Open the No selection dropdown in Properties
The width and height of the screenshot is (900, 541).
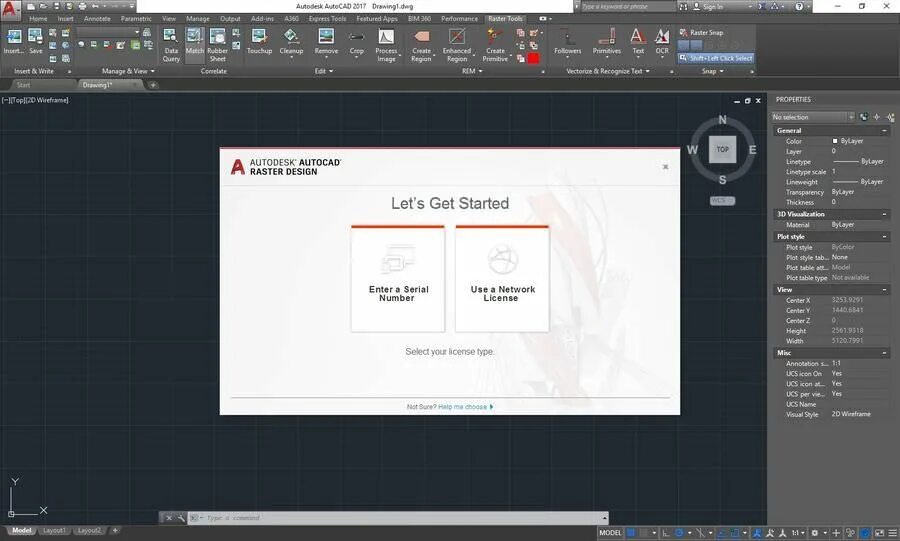[x=813, y=117]
